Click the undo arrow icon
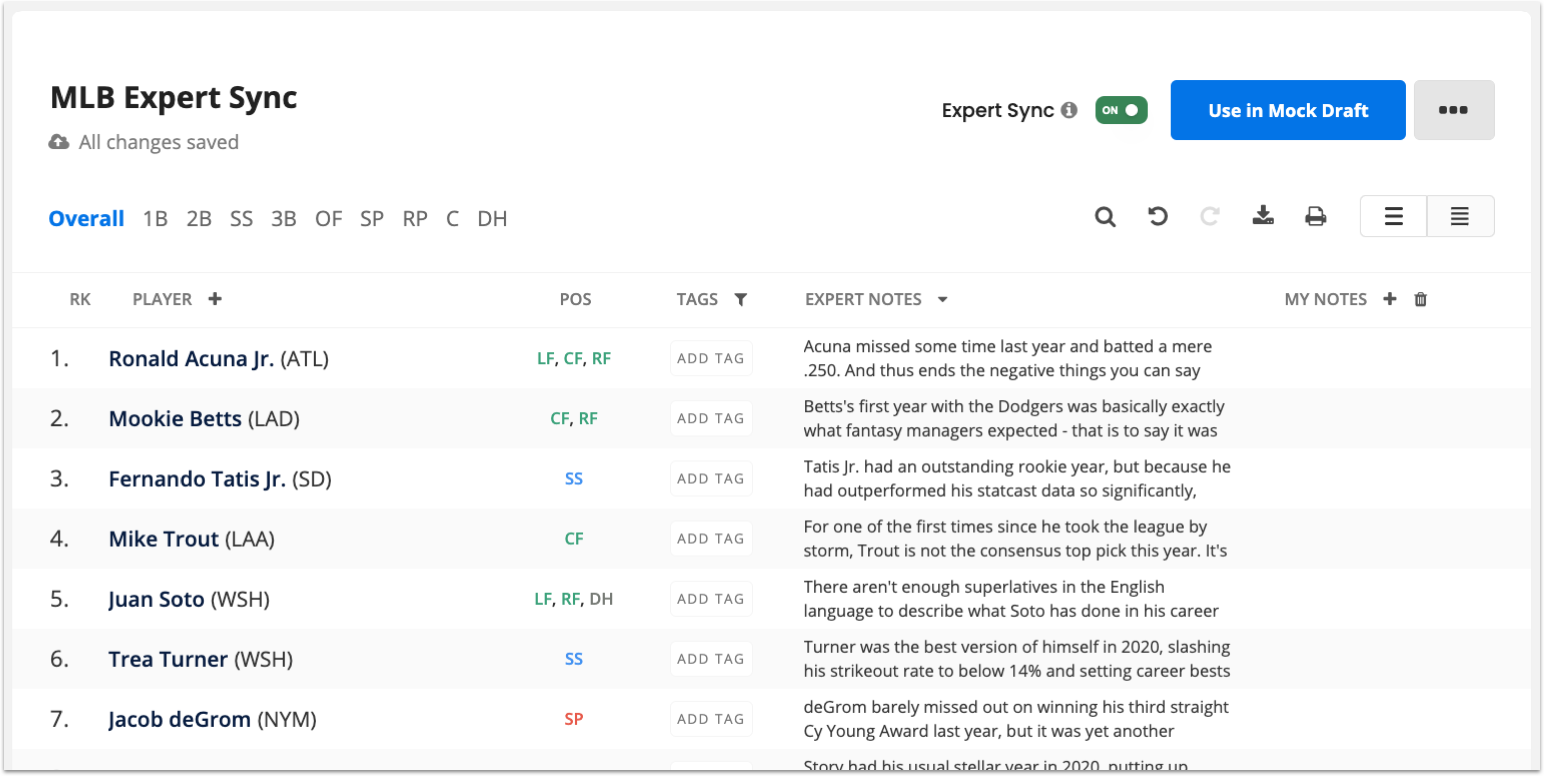Viewport: 1544px width, 776px height. [x=1158, y=216]
